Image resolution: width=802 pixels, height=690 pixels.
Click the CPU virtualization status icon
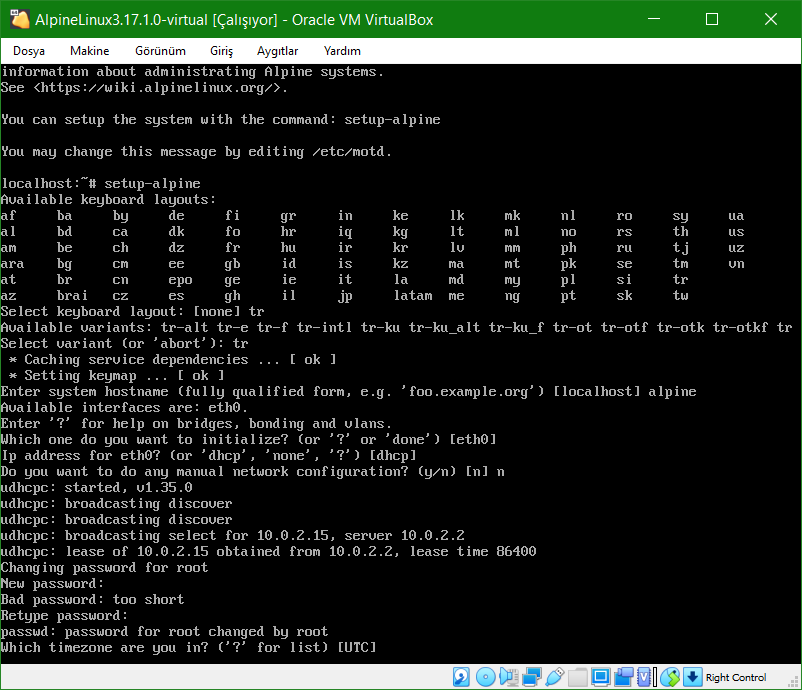pyautogui.click(x=644, y=677)
